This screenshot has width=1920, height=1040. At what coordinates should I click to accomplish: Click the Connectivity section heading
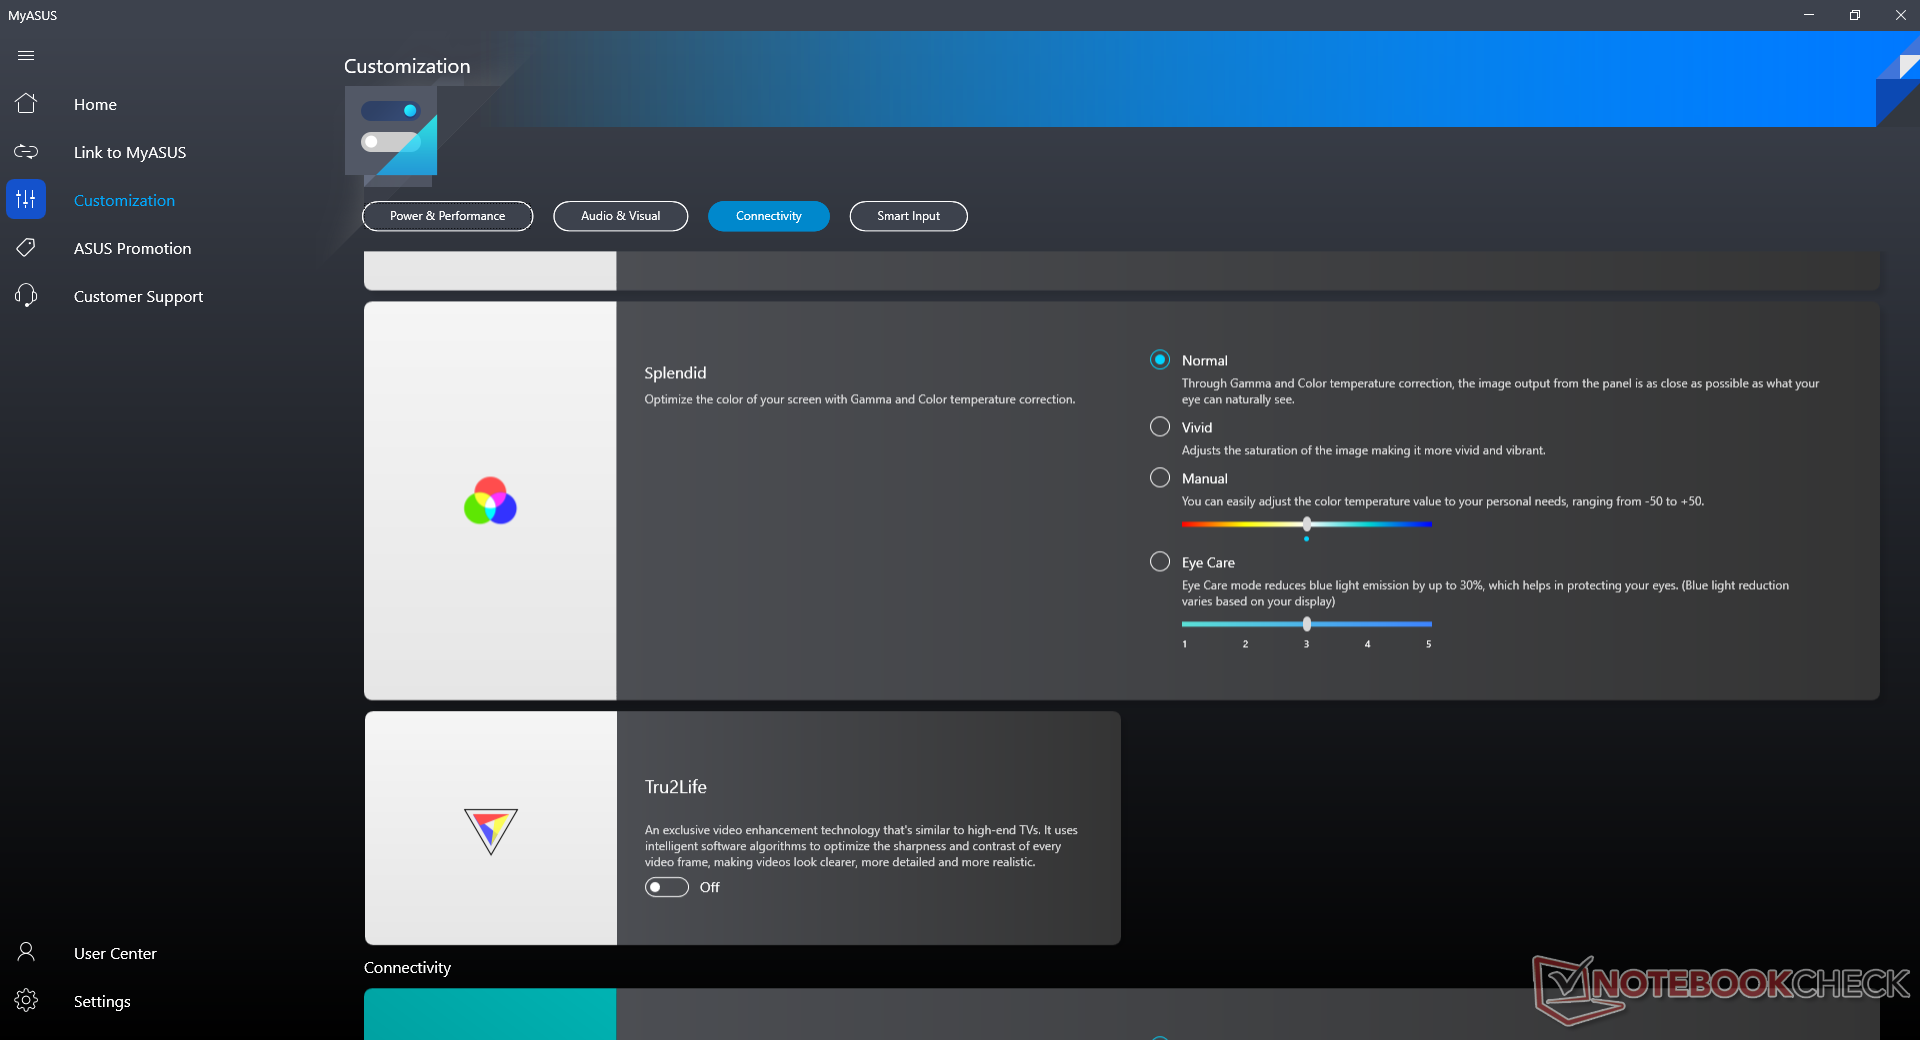coord(407,968)
